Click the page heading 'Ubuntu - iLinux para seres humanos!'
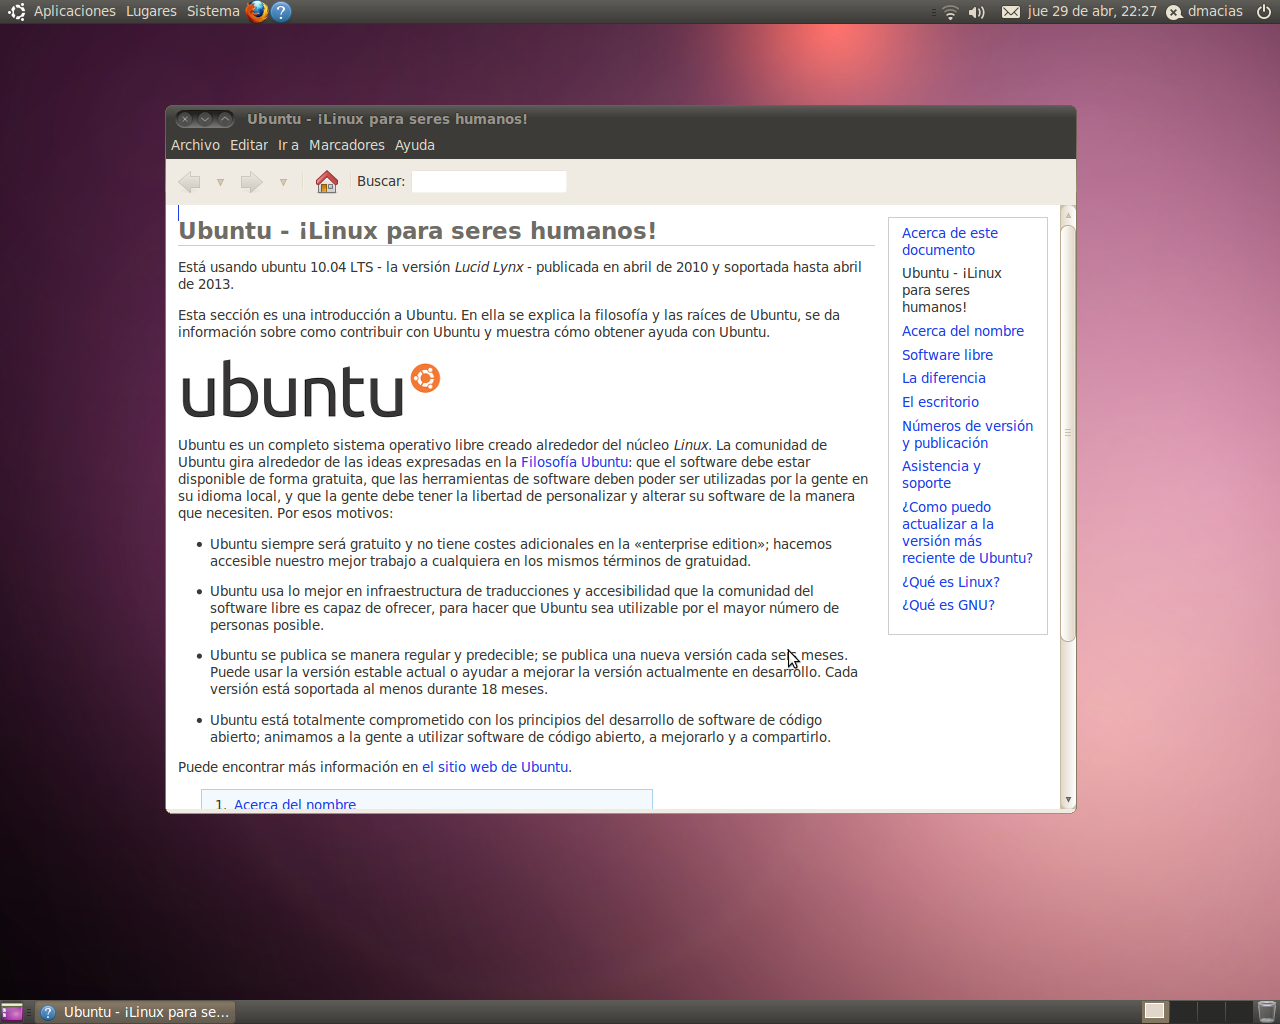This screenshot has height=1024, width=1280. pos(417,231)
